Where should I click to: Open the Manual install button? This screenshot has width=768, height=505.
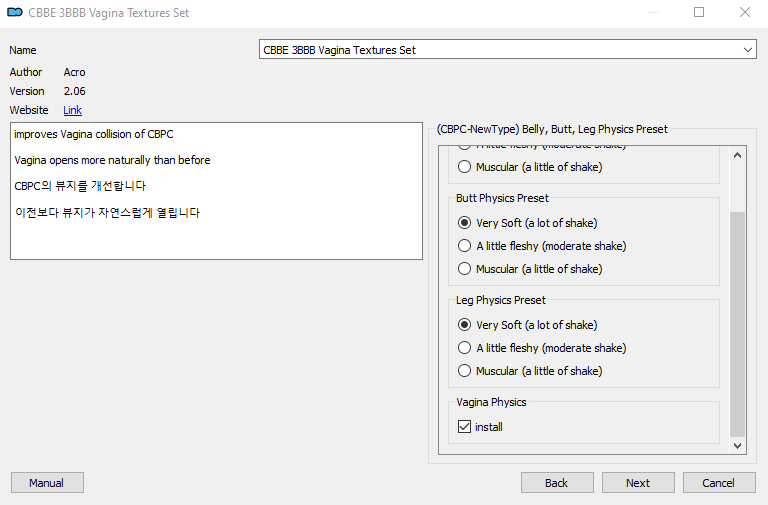47,483
